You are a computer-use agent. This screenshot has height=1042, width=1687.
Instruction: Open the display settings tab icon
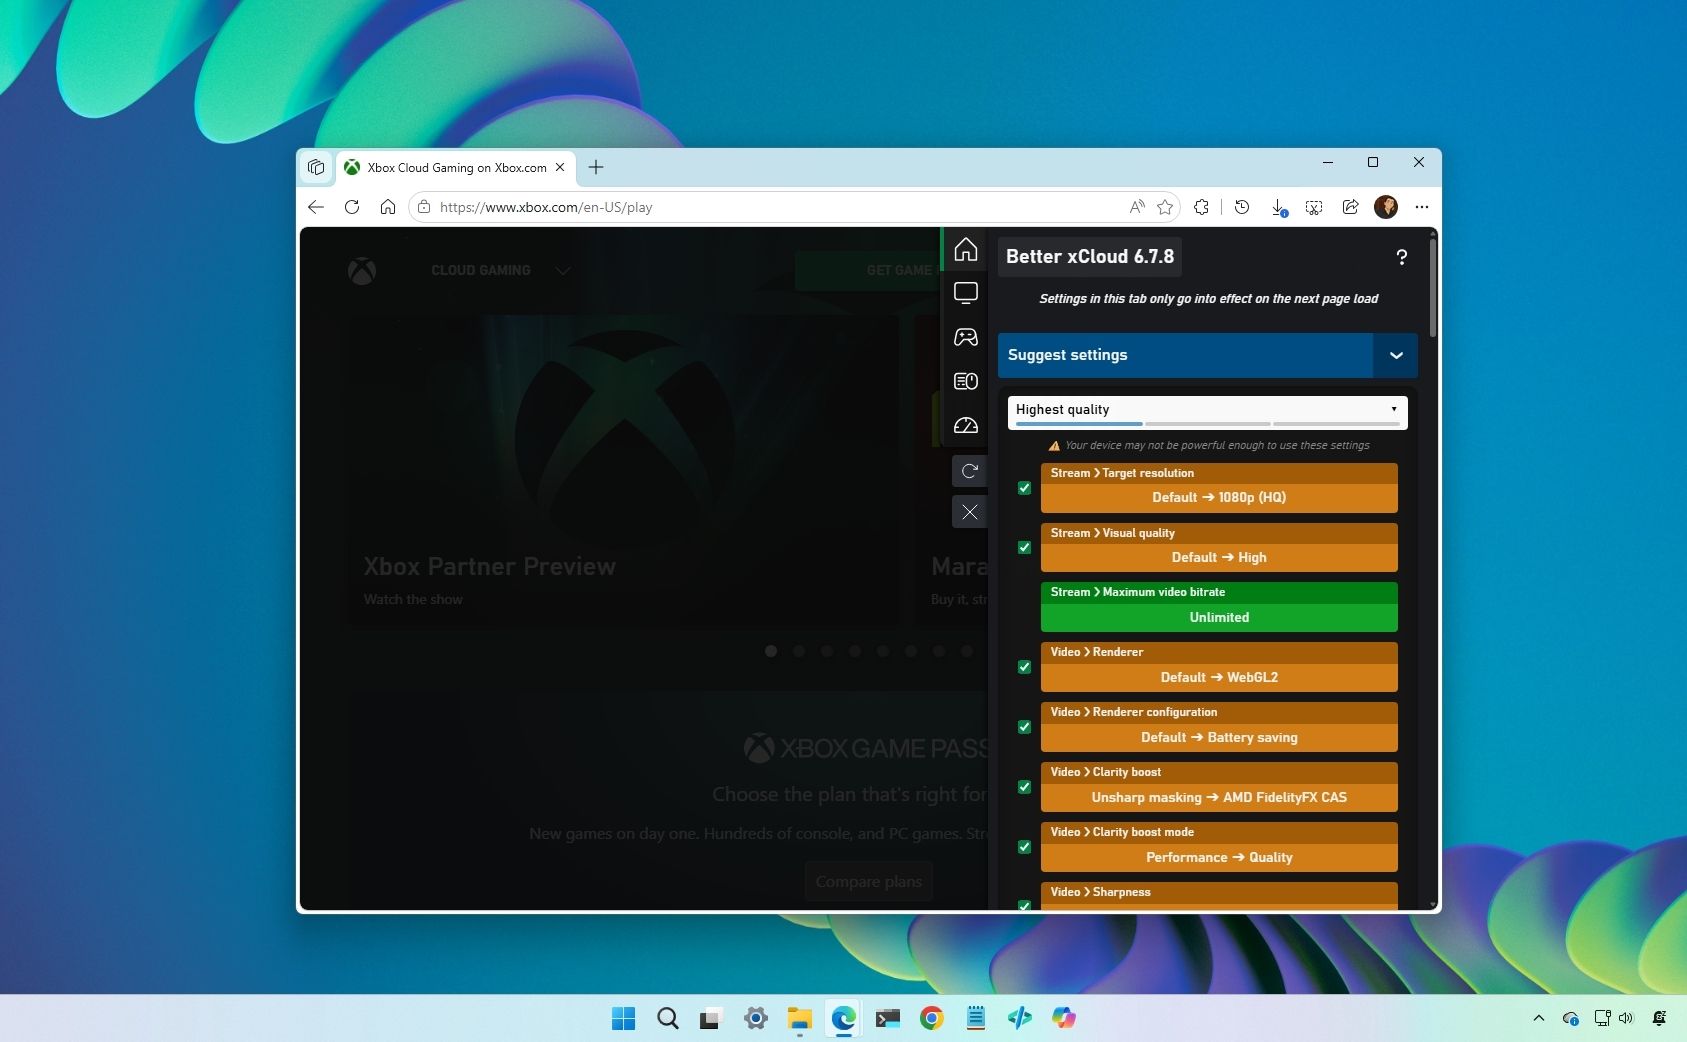tap(965, 293)
